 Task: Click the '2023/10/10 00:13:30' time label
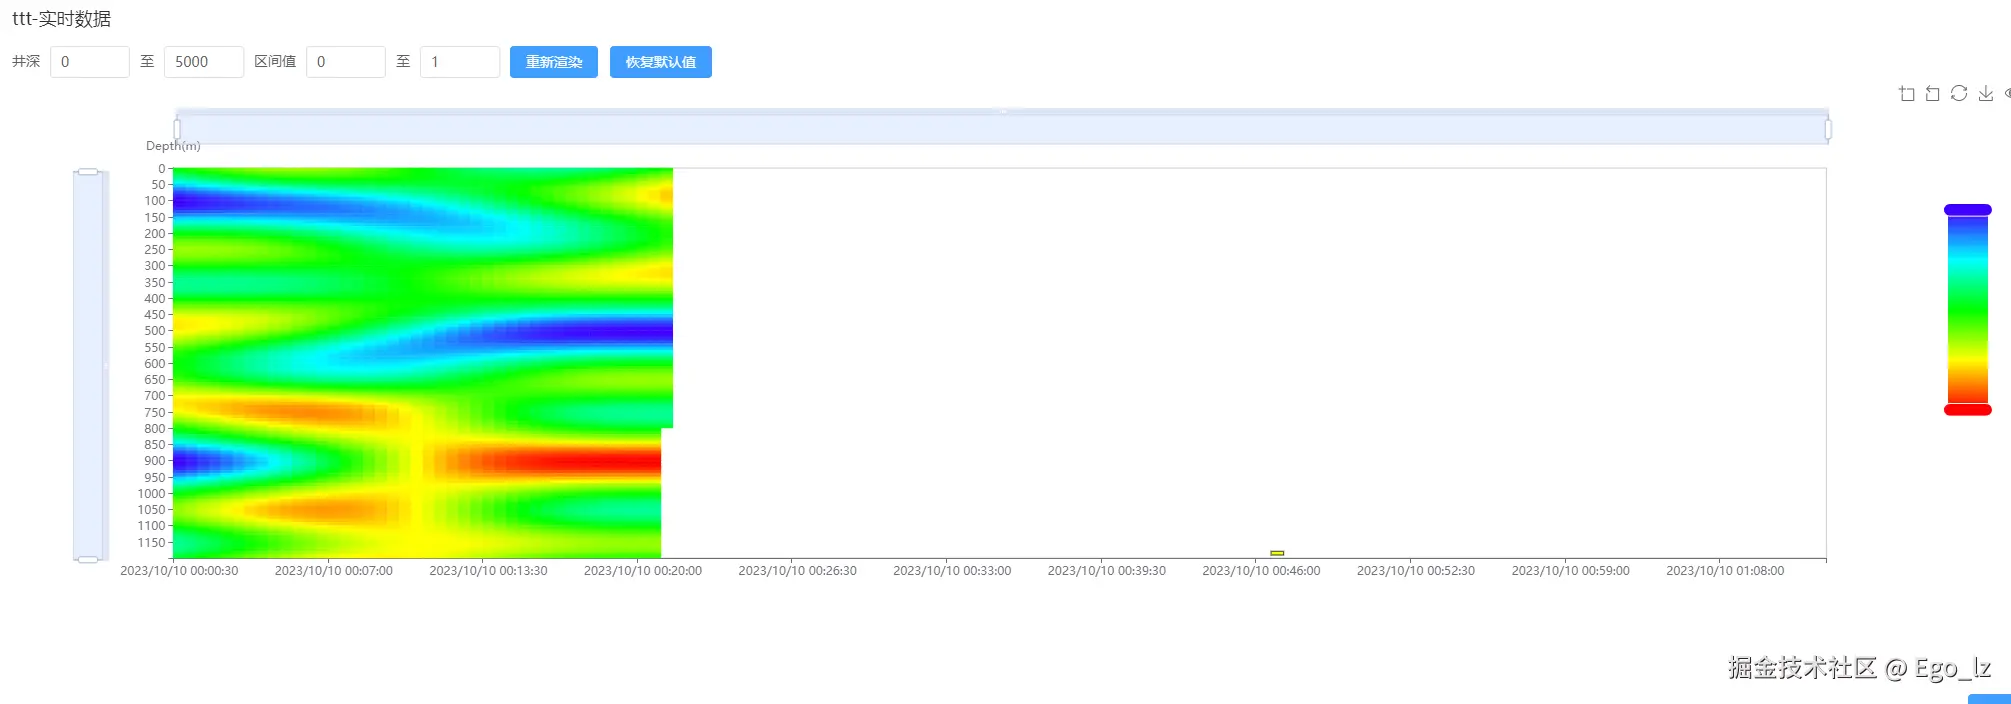(x=488, y=571)
